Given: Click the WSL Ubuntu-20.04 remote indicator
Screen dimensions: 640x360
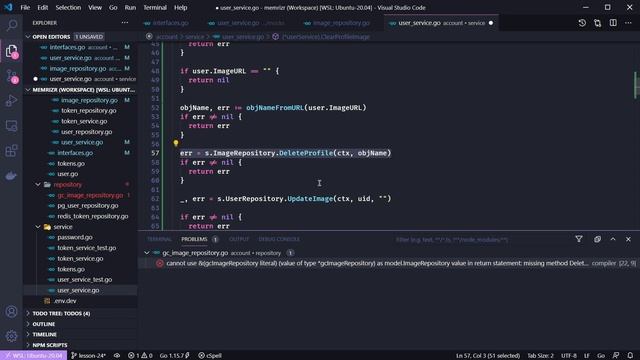Looking at the screenshot, I should [33, 356].
